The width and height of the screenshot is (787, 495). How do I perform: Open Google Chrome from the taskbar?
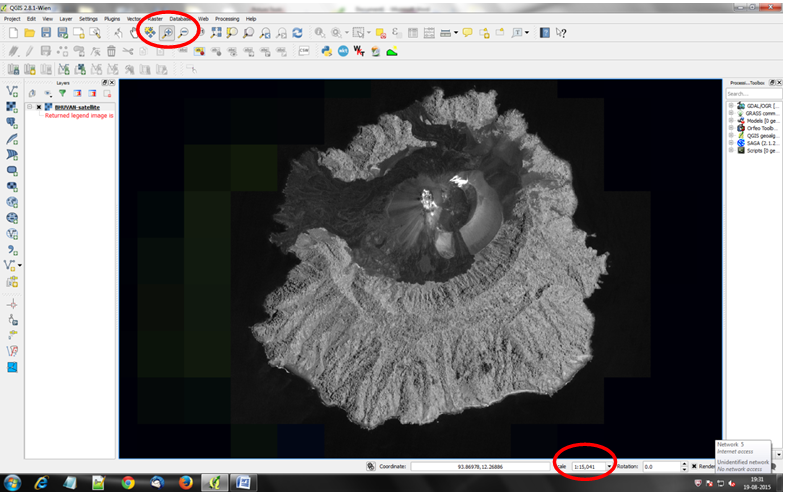click(128, 482)
